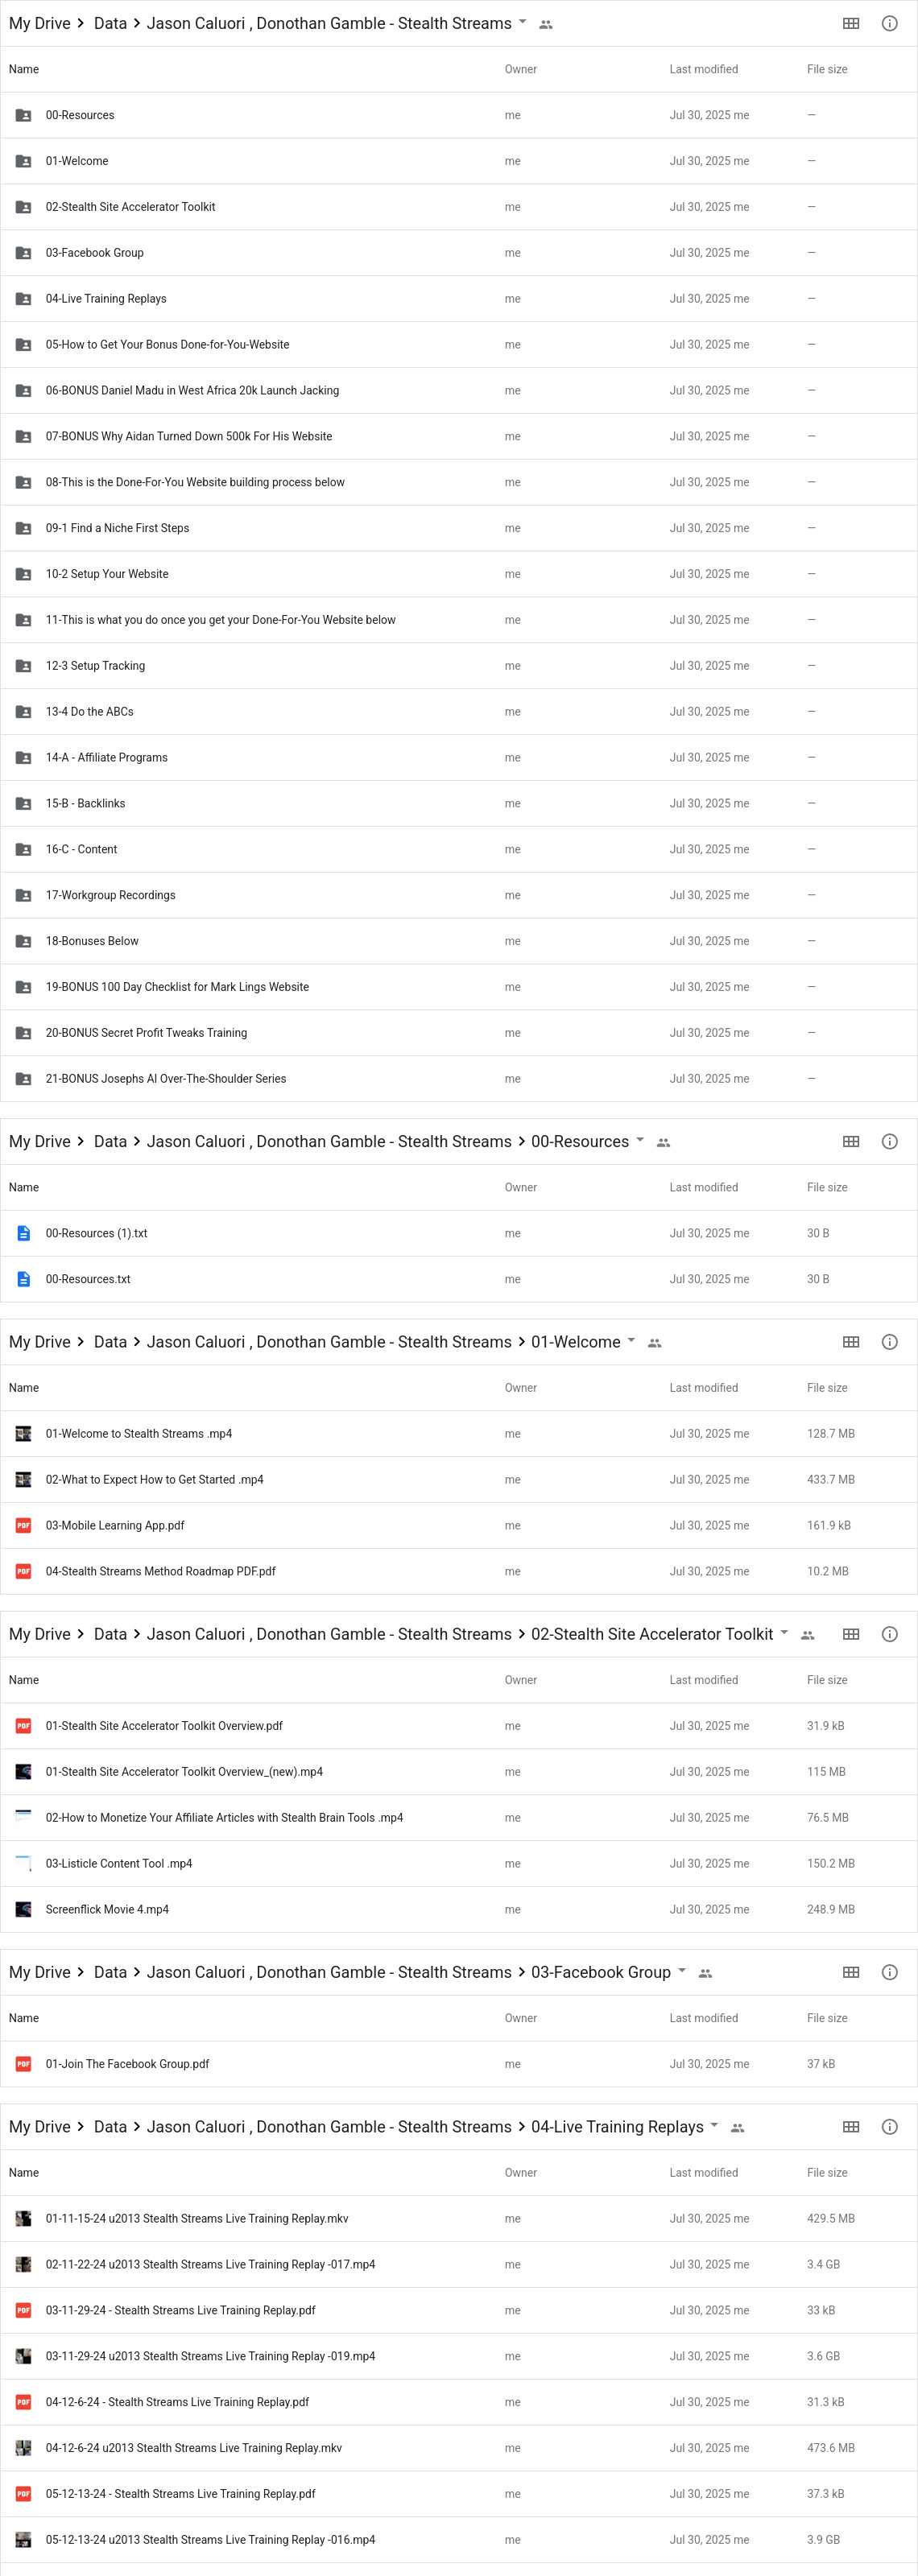View details info icon in 04-Live Training Replays listing

tap(889, 2126)
